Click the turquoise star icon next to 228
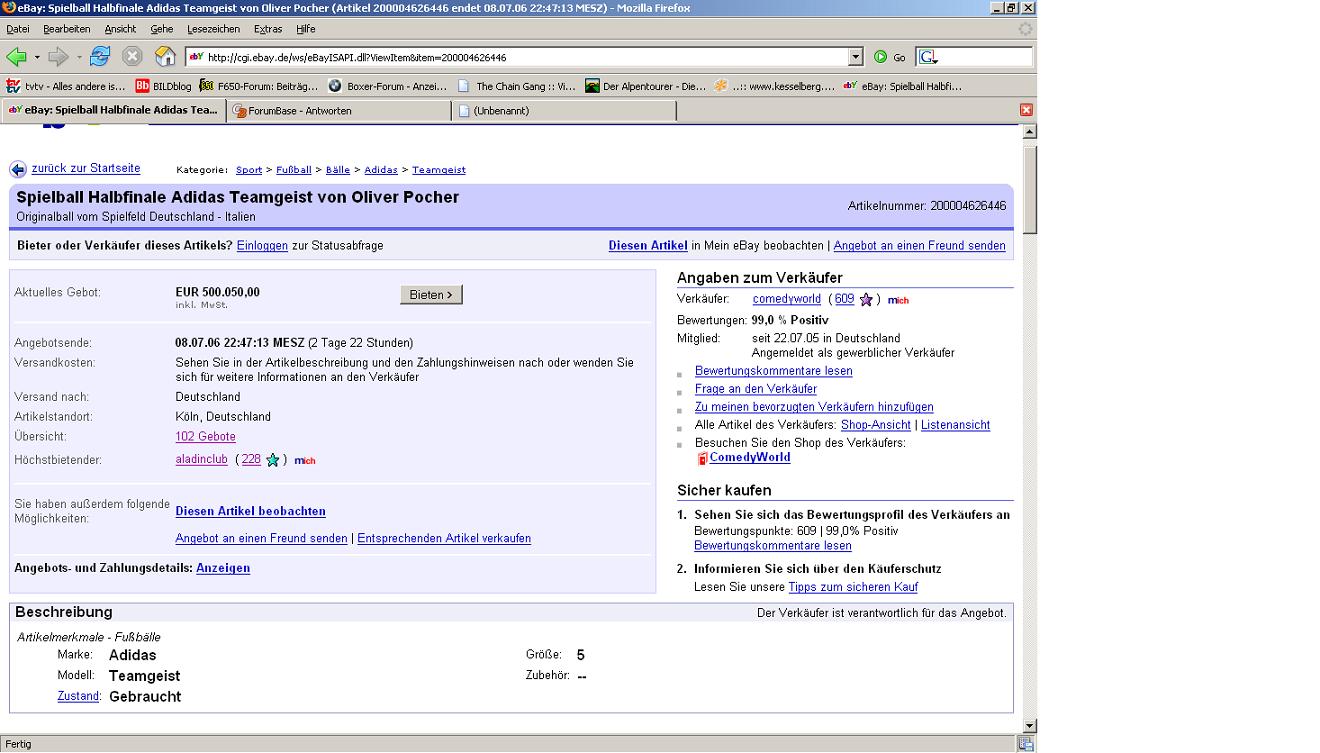This screenshot has width=1320, height=753. click(273, 460)
